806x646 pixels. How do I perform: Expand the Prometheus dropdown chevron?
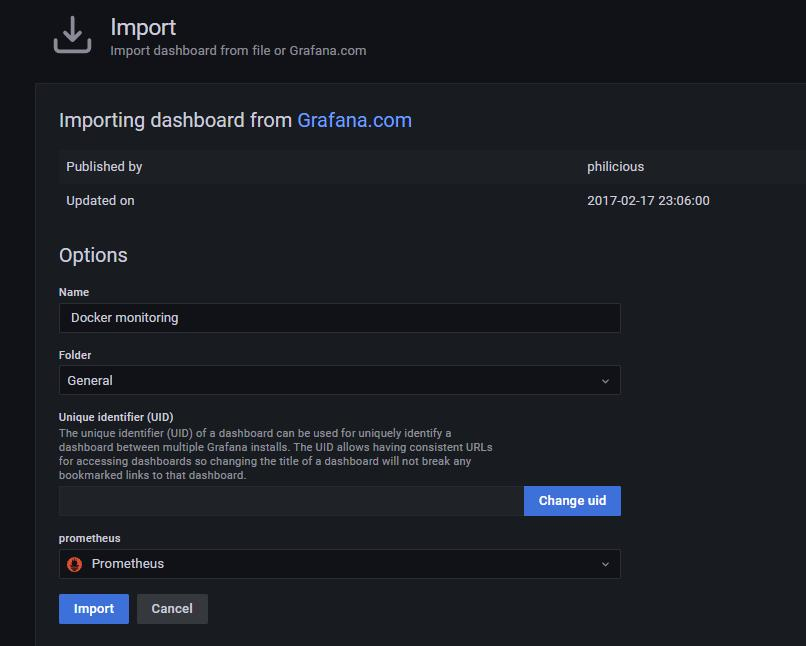click(605, 564)
